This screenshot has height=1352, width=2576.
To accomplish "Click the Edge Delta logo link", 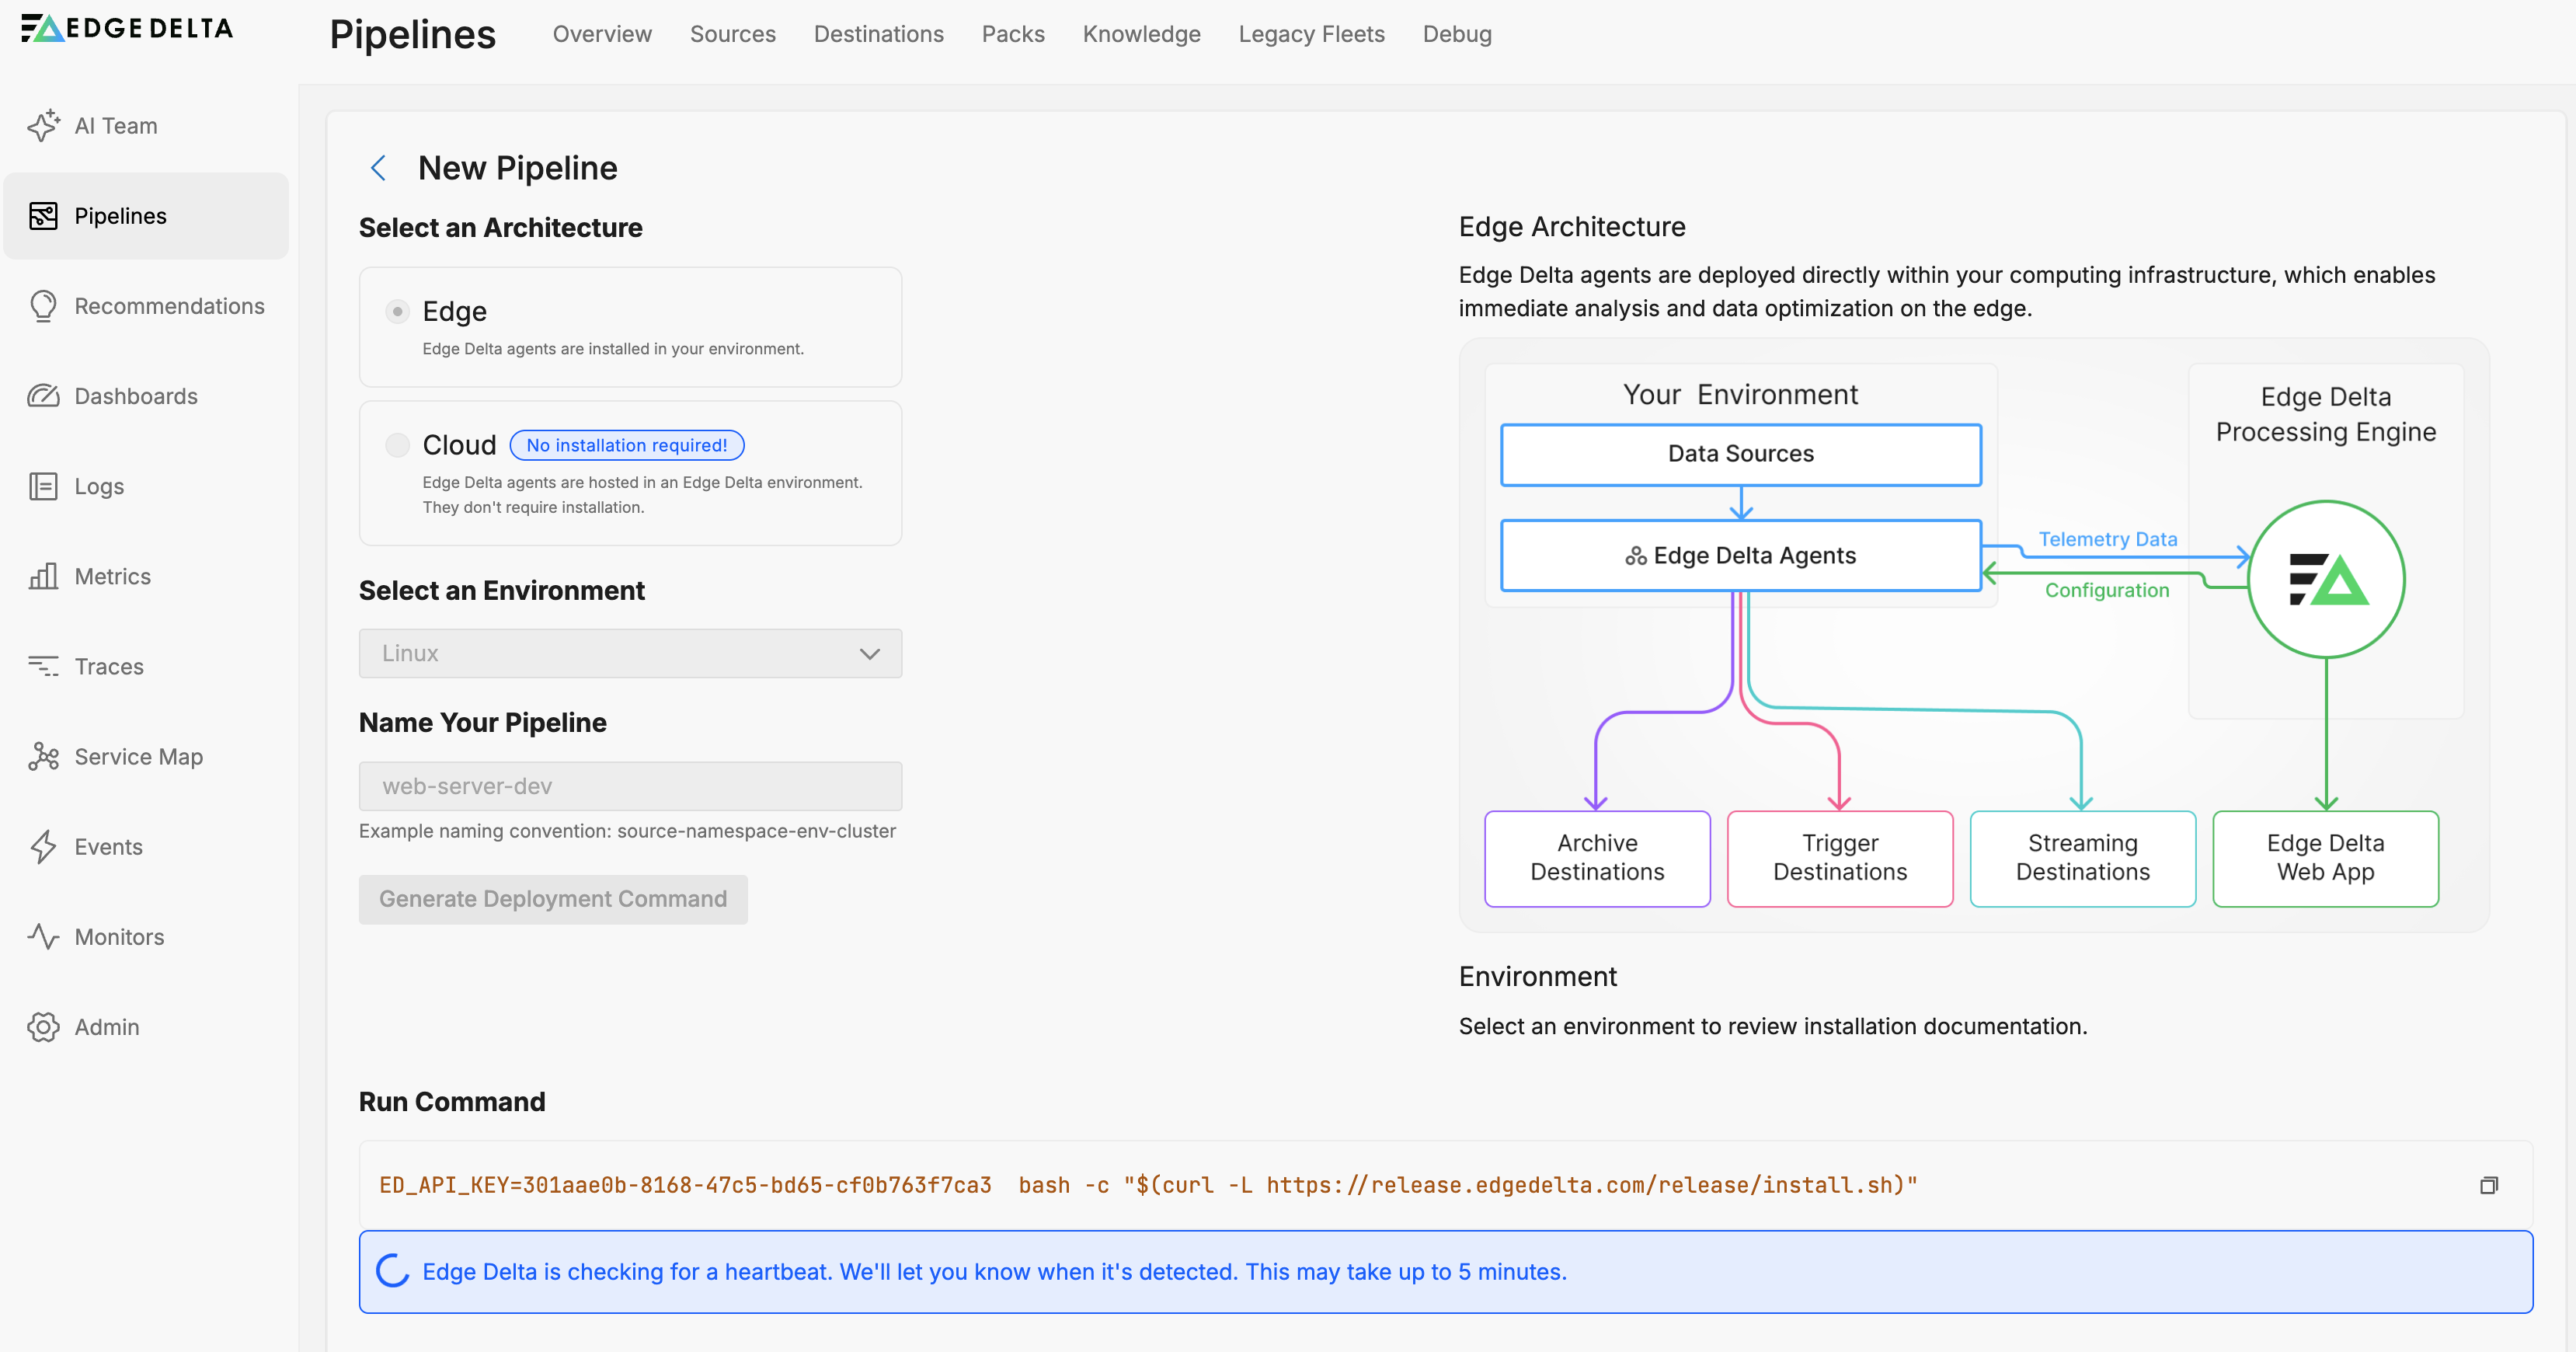I will pyautogui.click(x=128, y=28).
